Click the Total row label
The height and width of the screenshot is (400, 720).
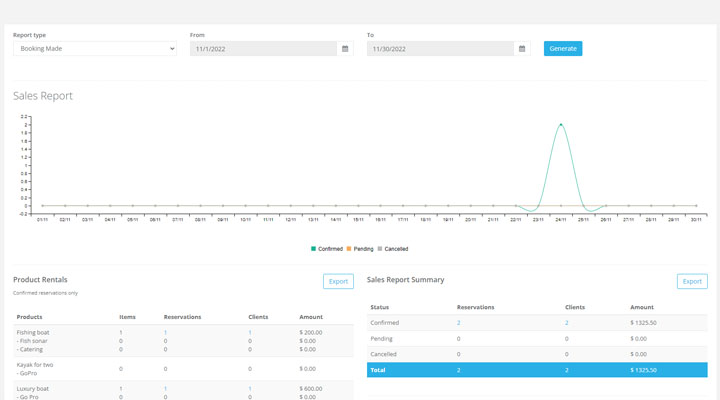point(378,370)
